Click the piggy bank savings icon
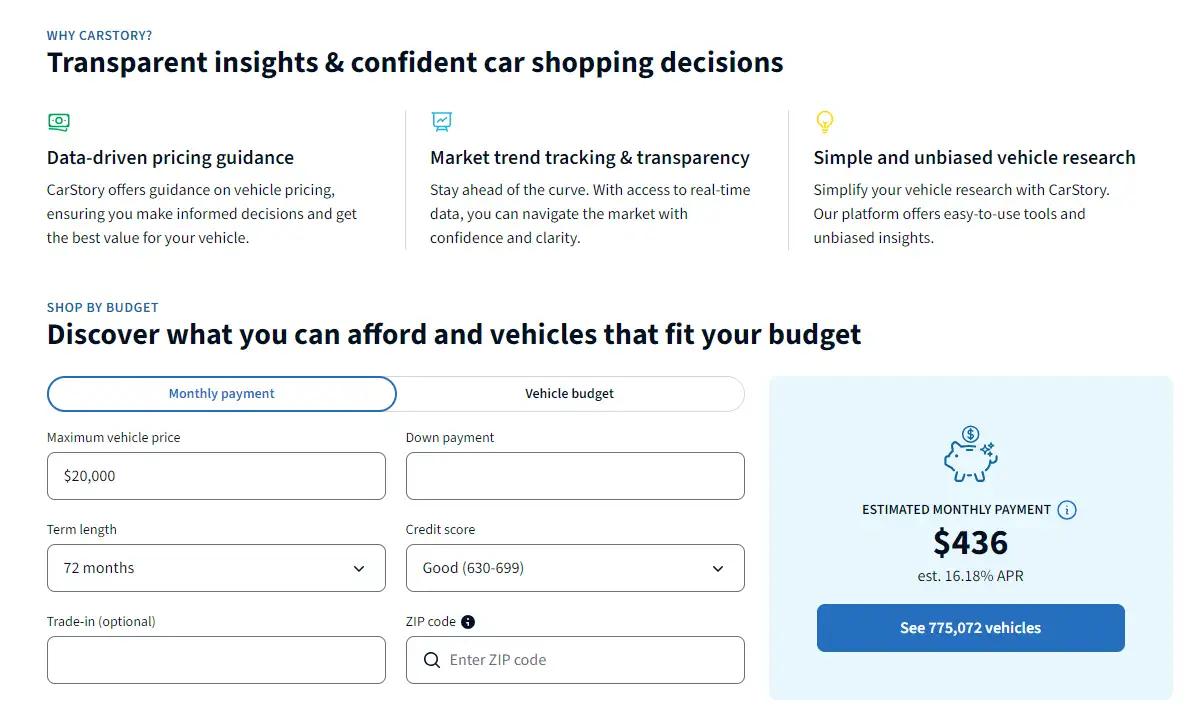The image size is (1186, 719). coord(970,454)
